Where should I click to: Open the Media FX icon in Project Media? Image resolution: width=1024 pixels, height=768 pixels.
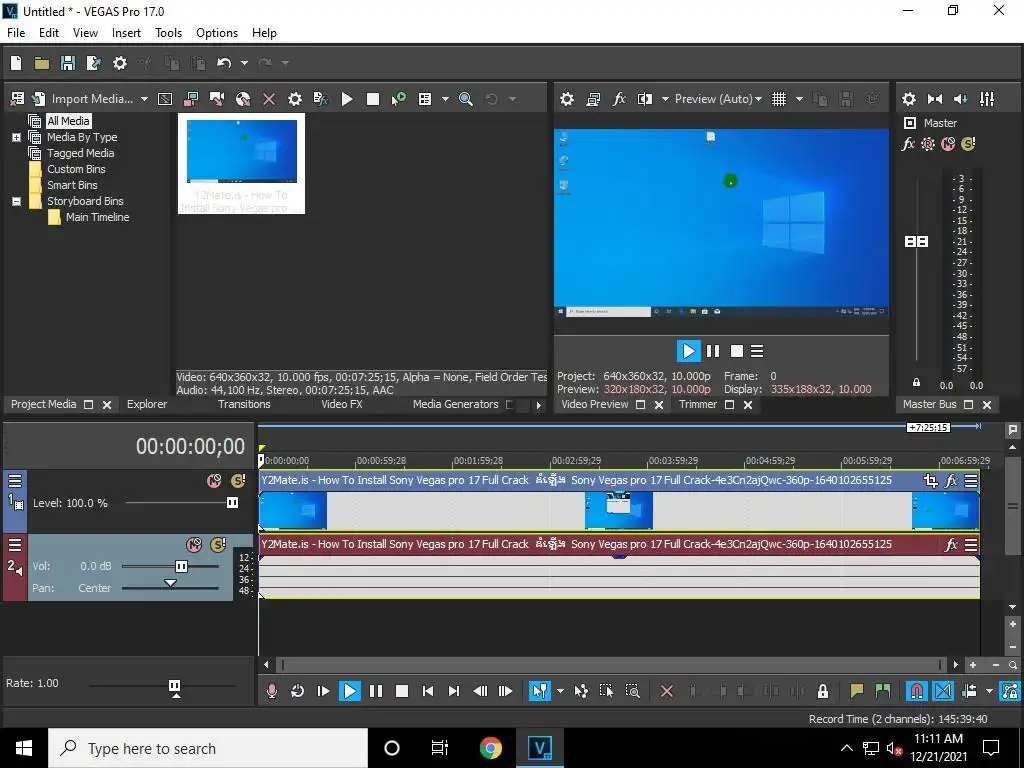[x=321, y=99]
